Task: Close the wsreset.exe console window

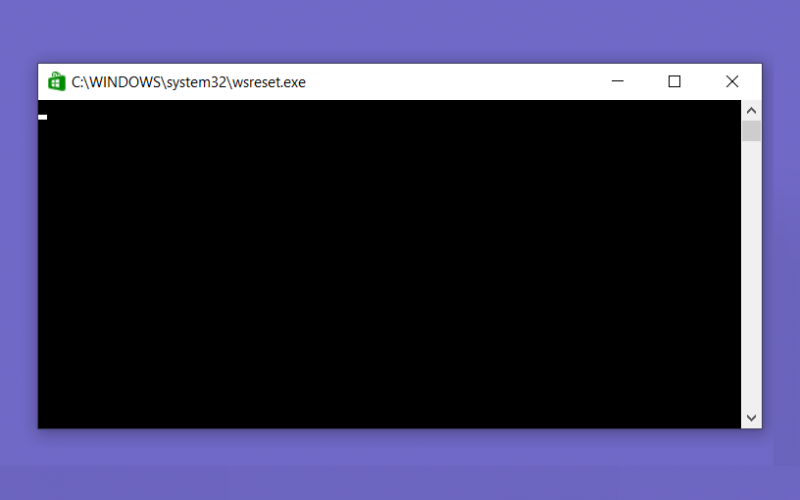Action: click(x=732, y=82)
